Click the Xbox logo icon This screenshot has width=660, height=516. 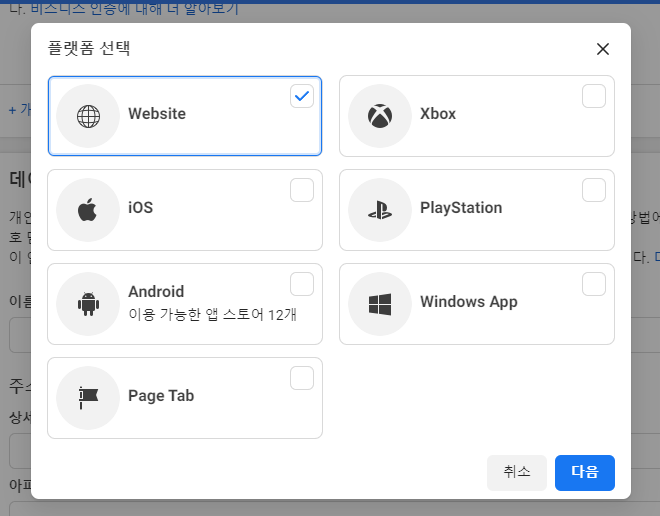[380, 116]
